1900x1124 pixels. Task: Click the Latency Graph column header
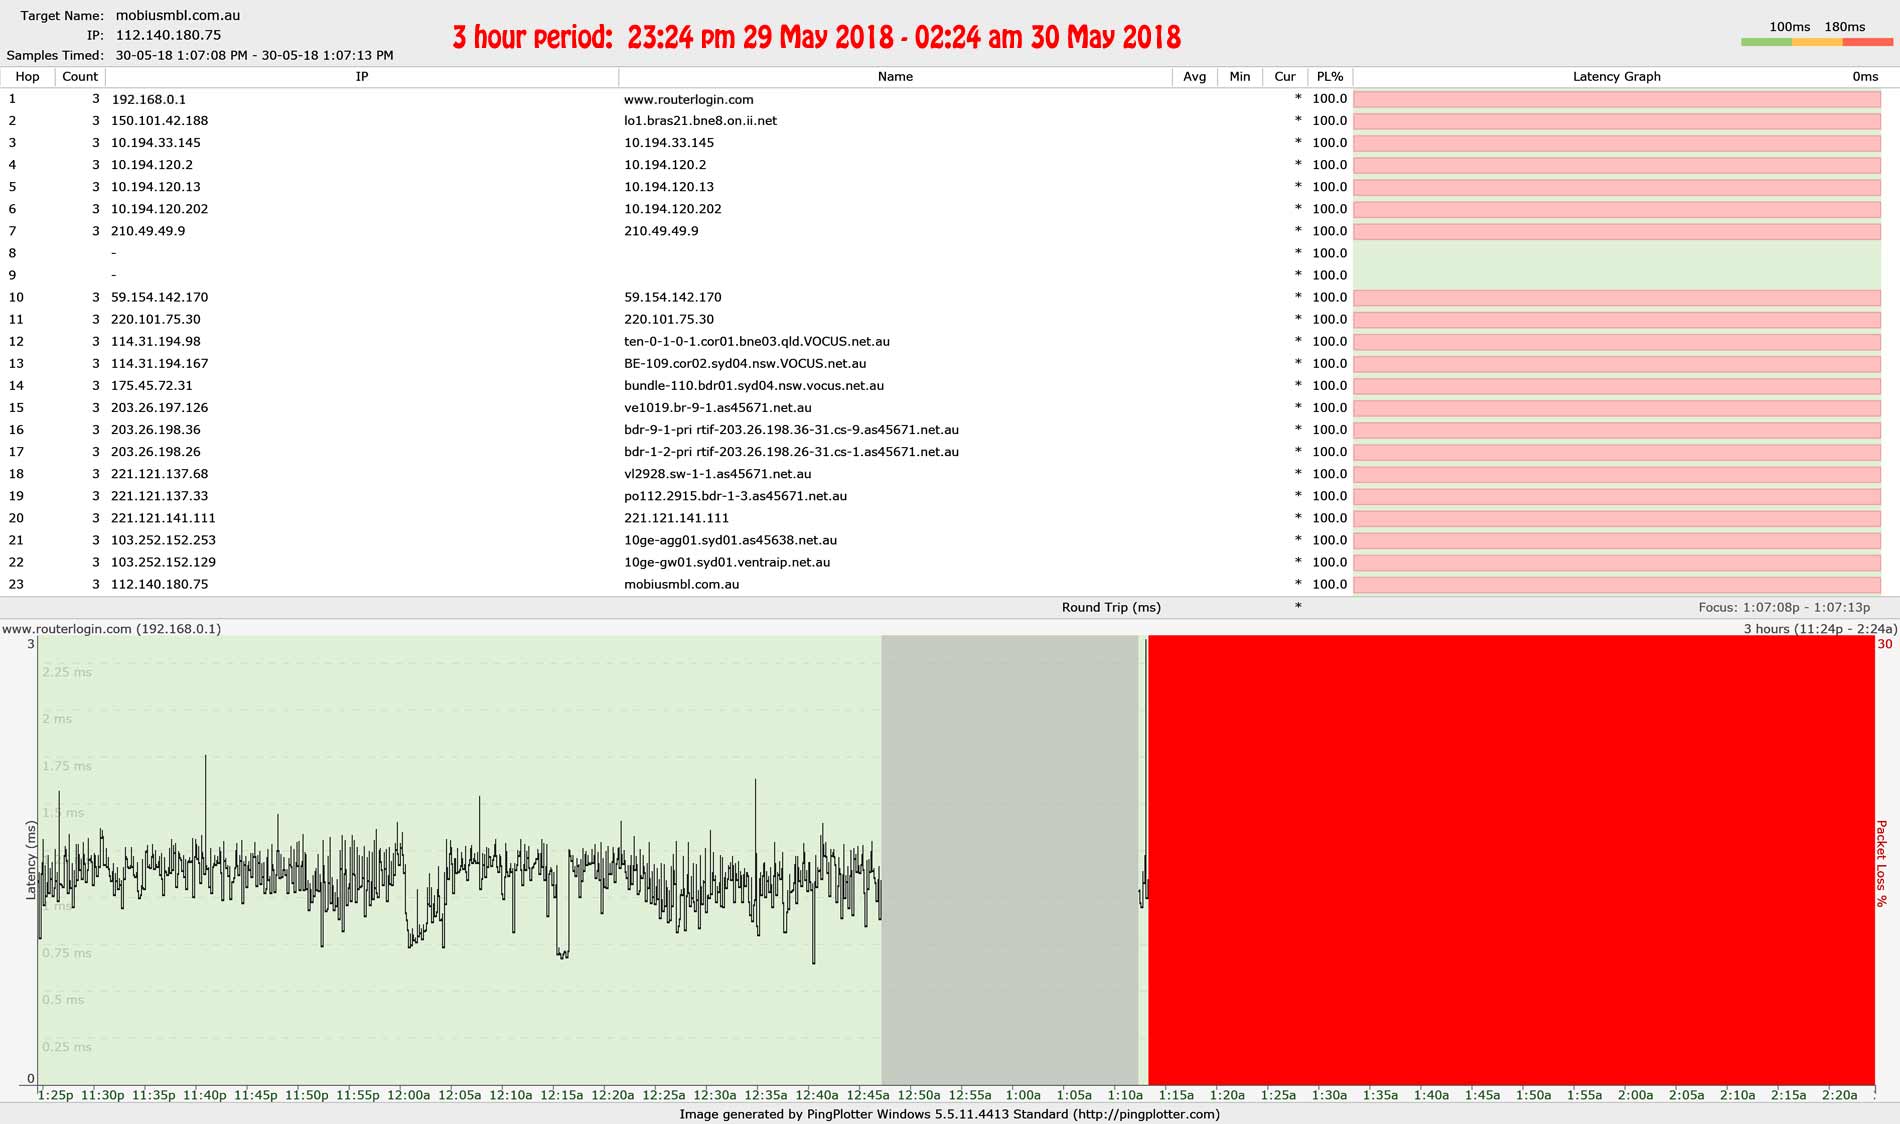coord(1616,77)
